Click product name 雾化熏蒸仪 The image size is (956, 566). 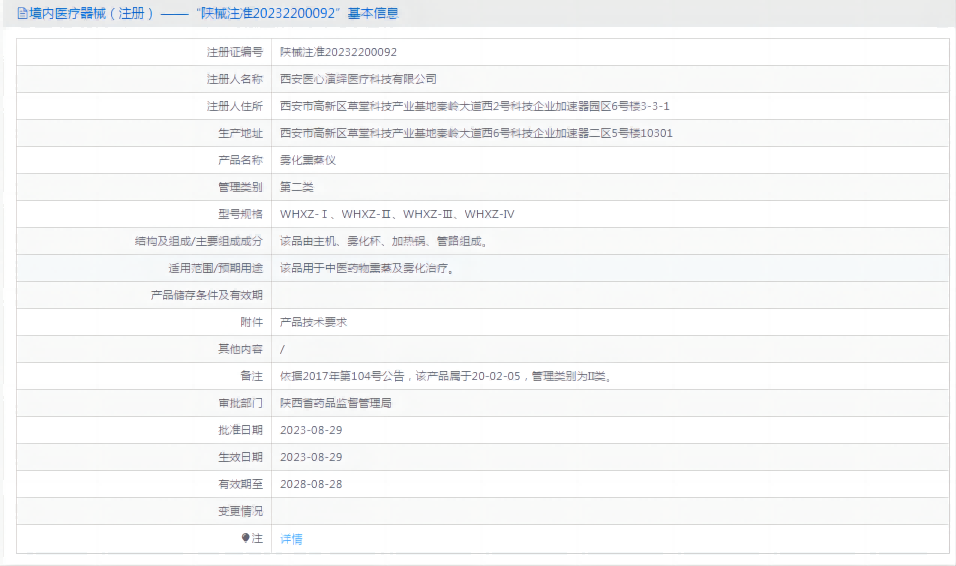(308, 160)
